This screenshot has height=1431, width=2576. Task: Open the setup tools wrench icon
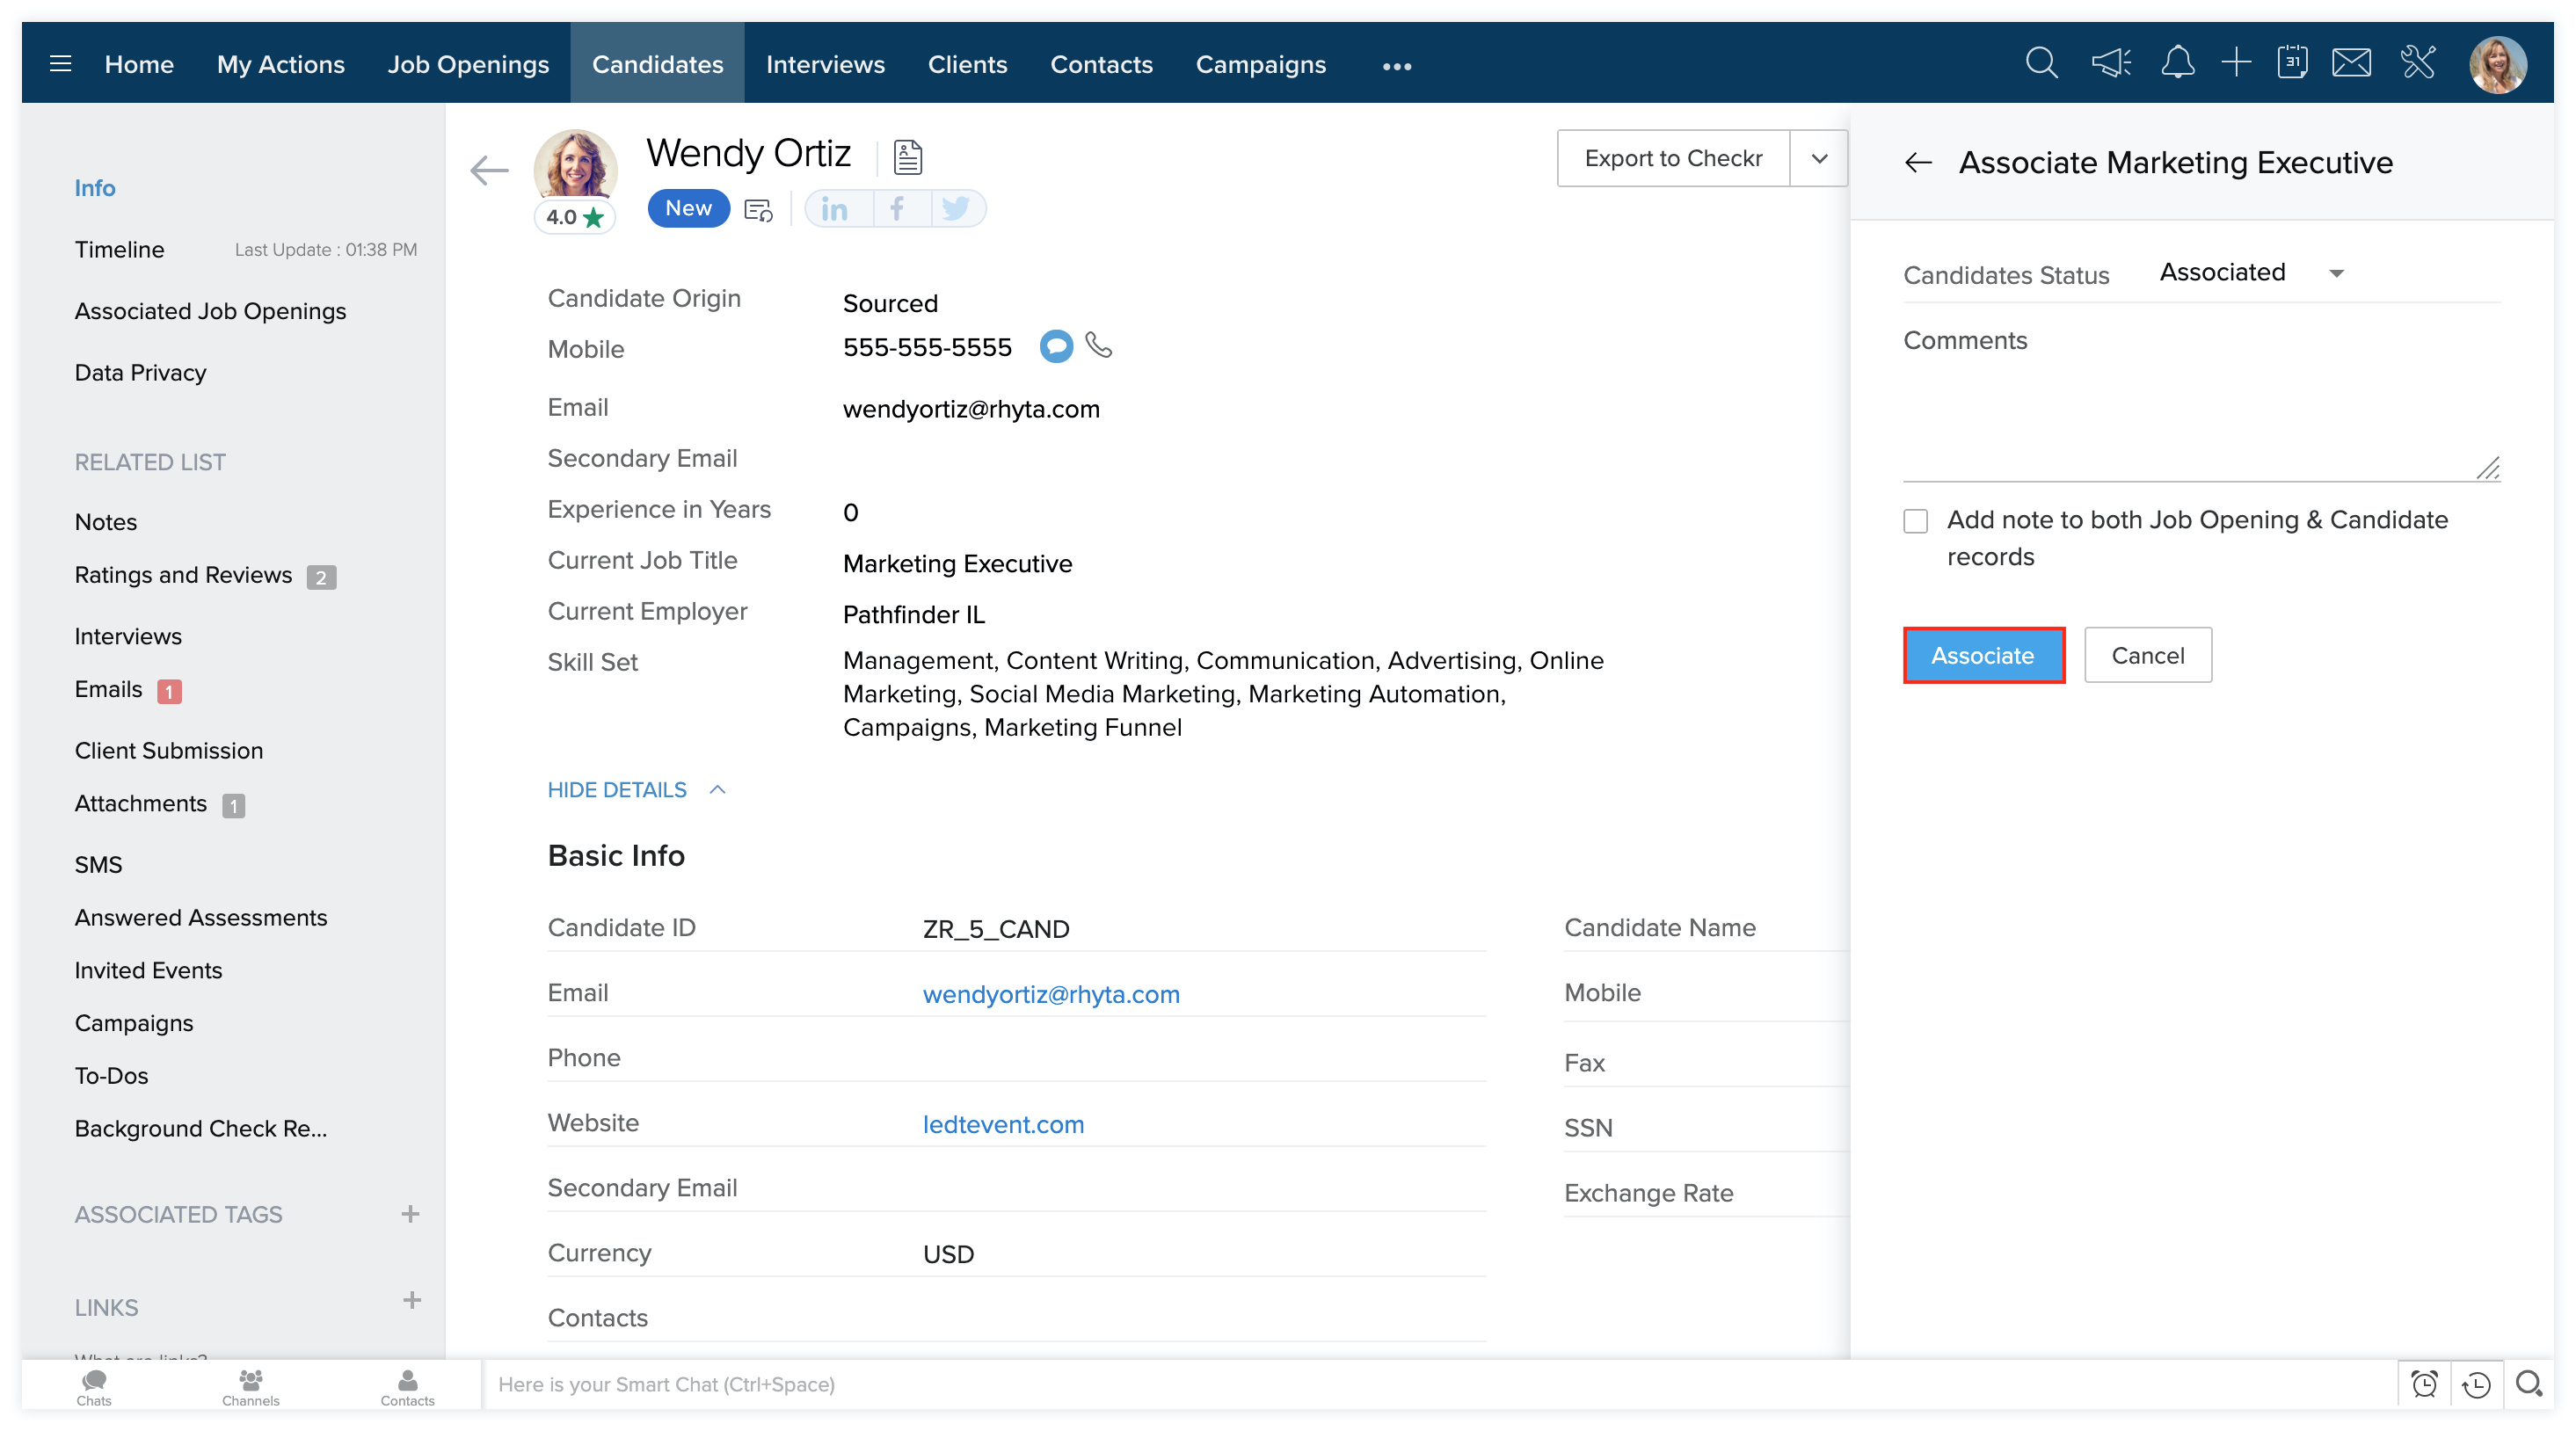(x=2418, y=64)
